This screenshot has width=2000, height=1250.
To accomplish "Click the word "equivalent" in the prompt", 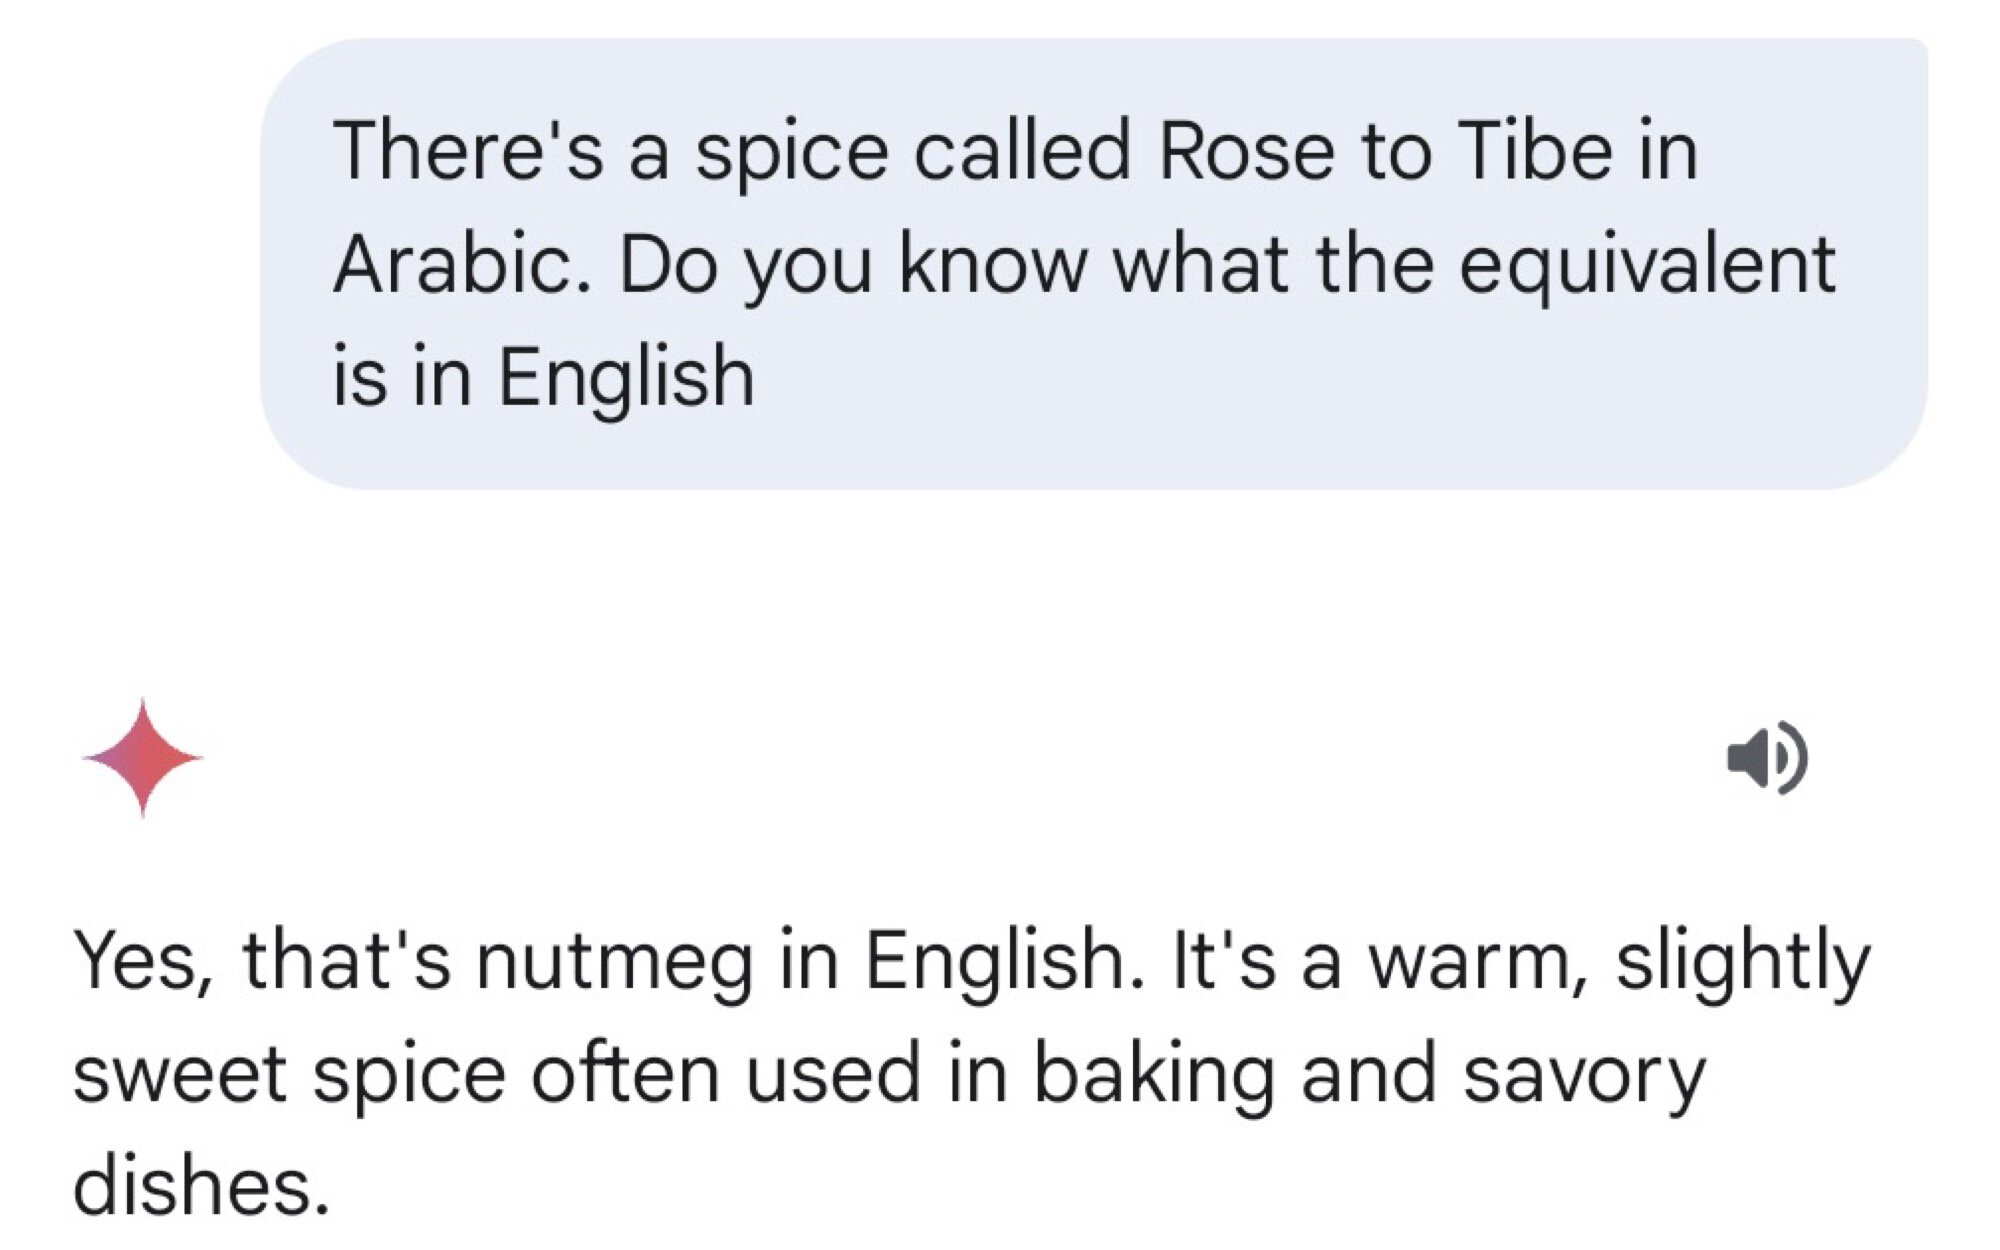I will pyautogui.click(x=1646, y=265).
